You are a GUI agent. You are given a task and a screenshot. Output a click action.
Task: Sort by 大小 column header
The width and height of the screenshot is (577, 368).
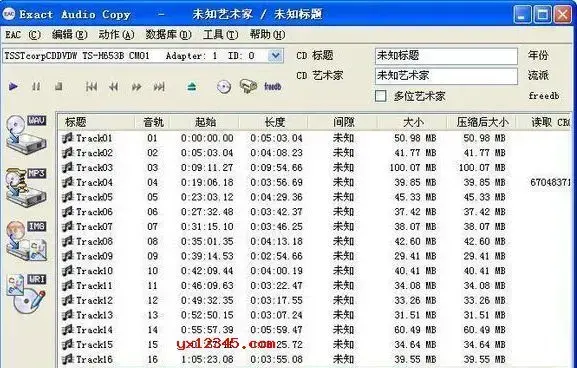[412, 122]
